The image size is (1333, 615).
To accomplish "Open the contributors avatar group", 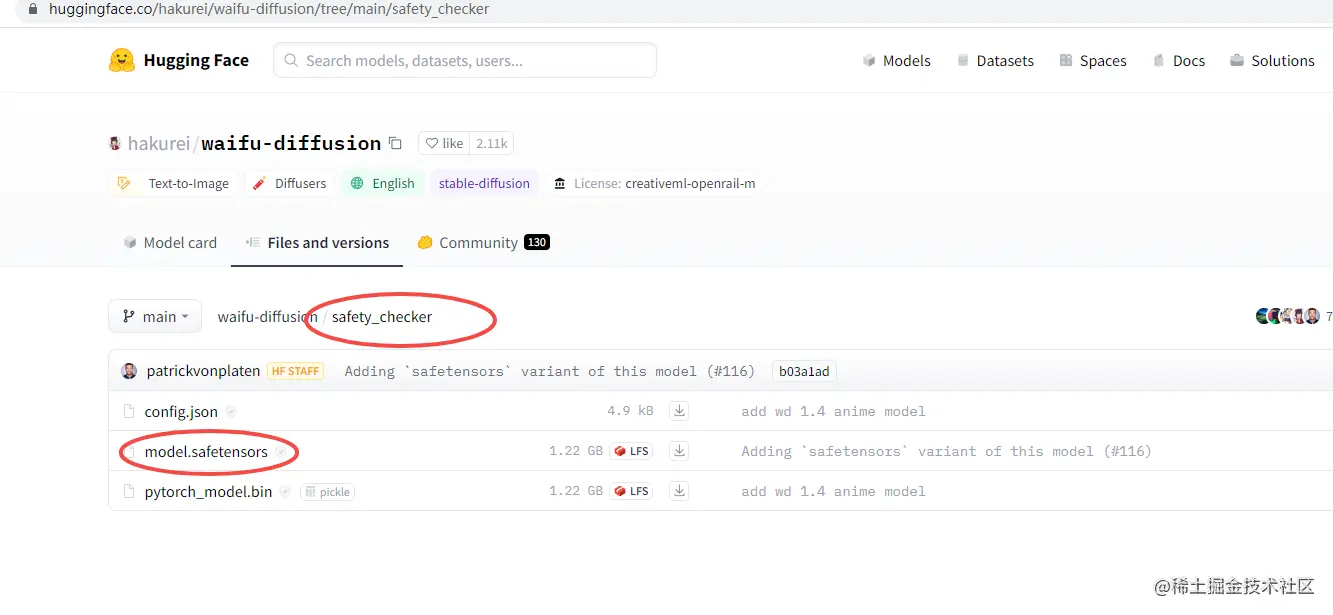I will click(x=1288, y=316).
